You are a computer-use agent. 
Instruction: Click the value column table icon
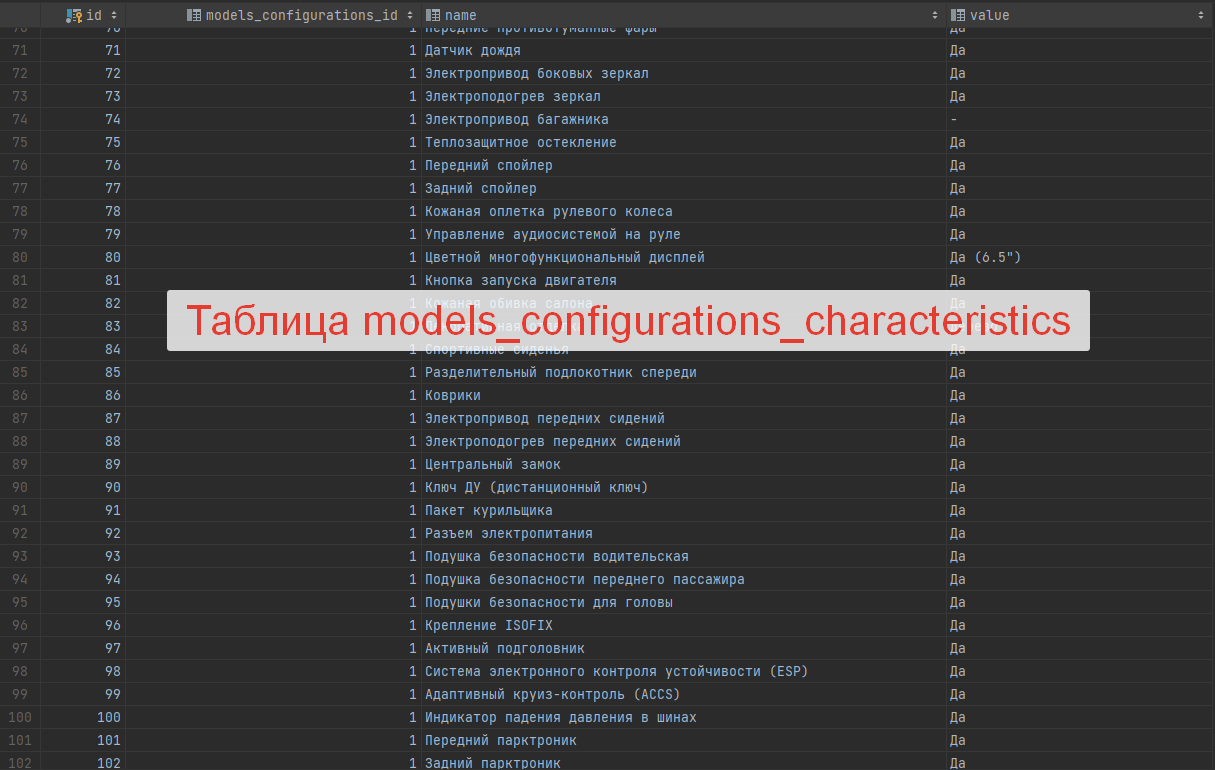[x=958, y=15]
